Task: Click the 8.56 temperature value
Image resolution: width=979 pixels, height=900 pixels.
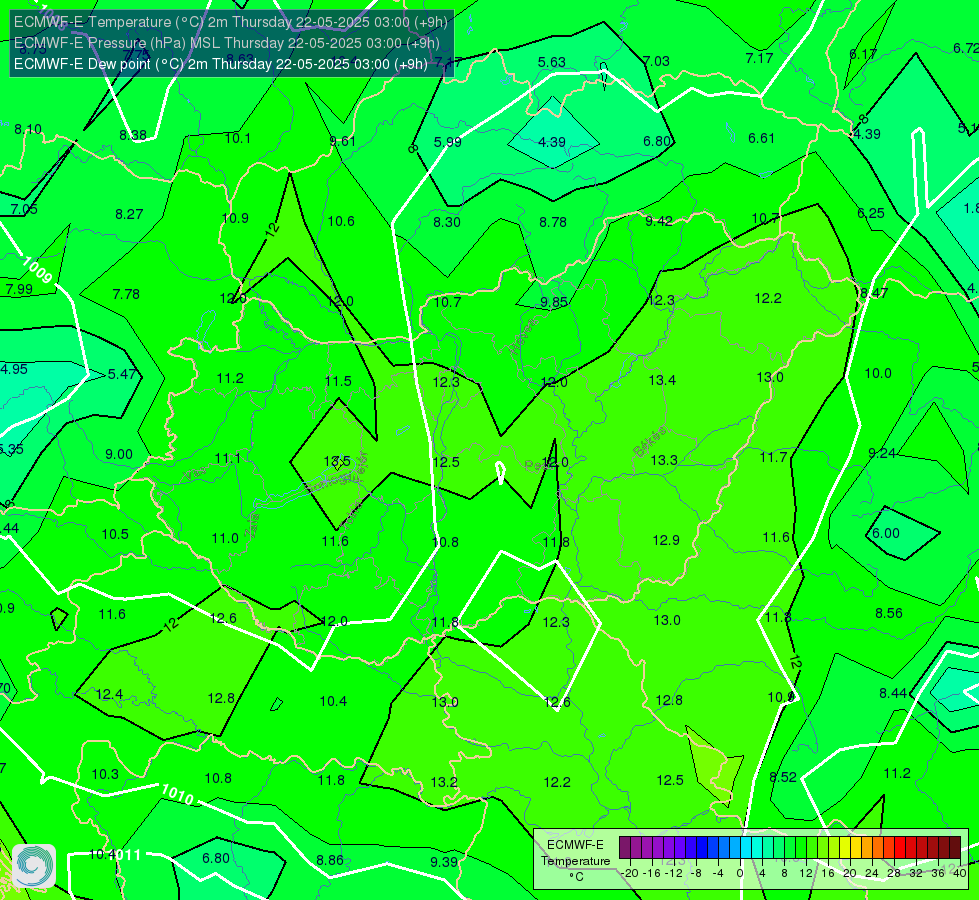Action: (x=889, y=613)
